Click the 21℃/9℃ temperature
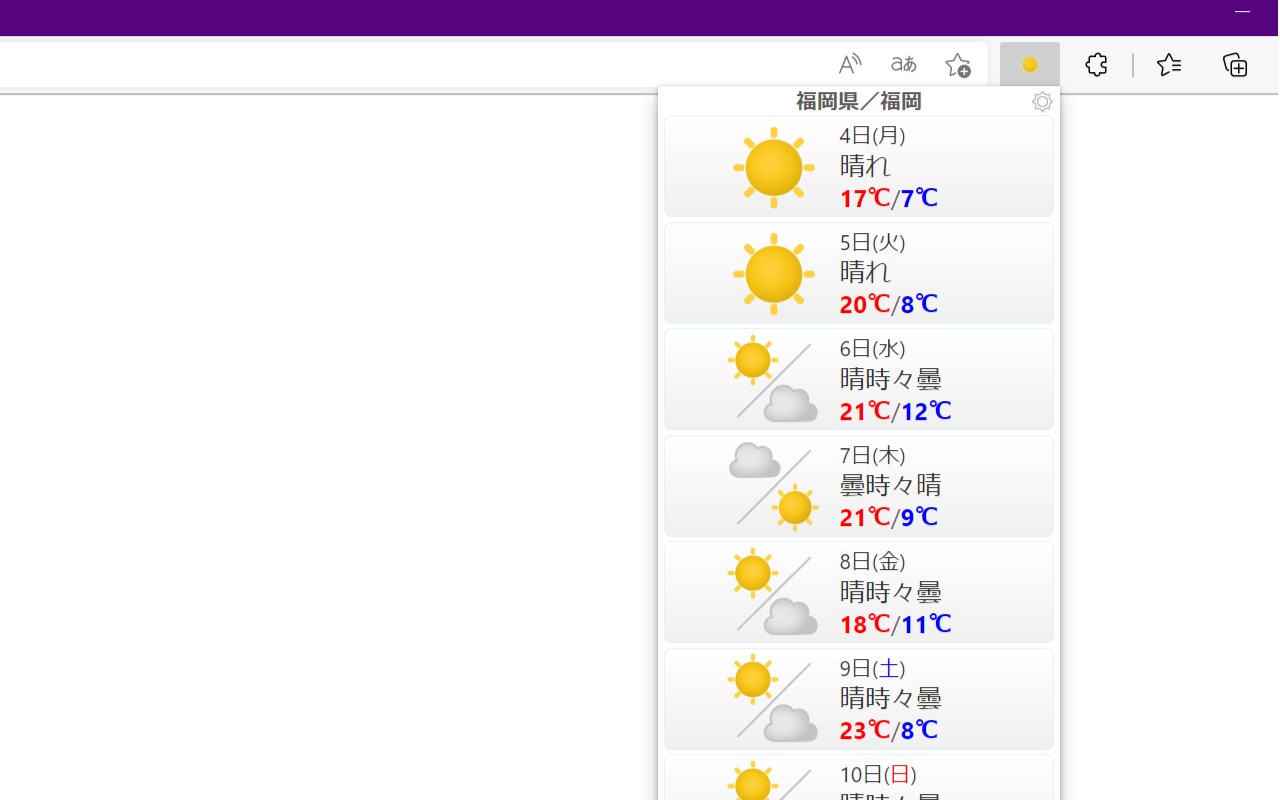This screenshot has width=1280, height=800. click(889, 517)
